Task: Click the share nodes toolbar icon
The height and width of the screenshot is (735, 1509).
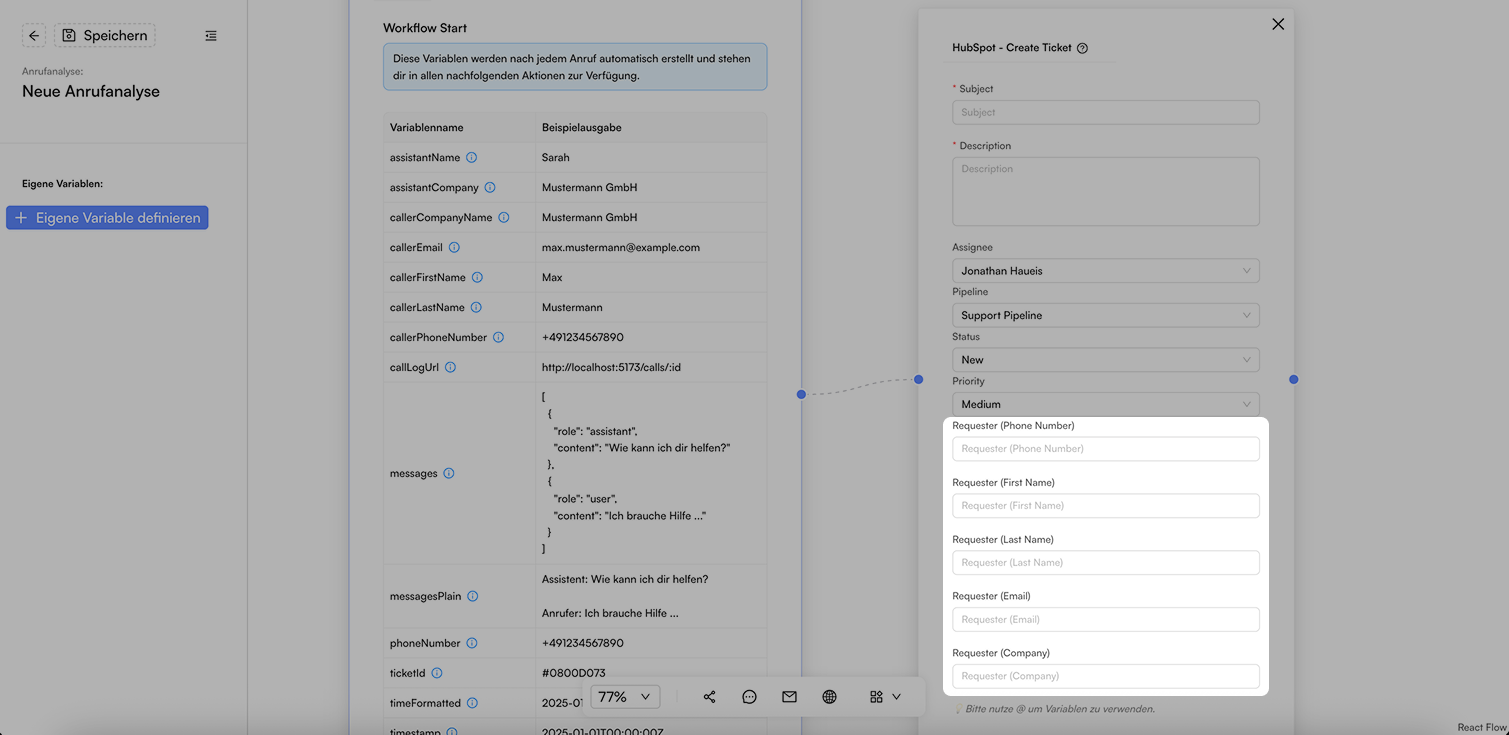Action: click(x=709, y=697)
